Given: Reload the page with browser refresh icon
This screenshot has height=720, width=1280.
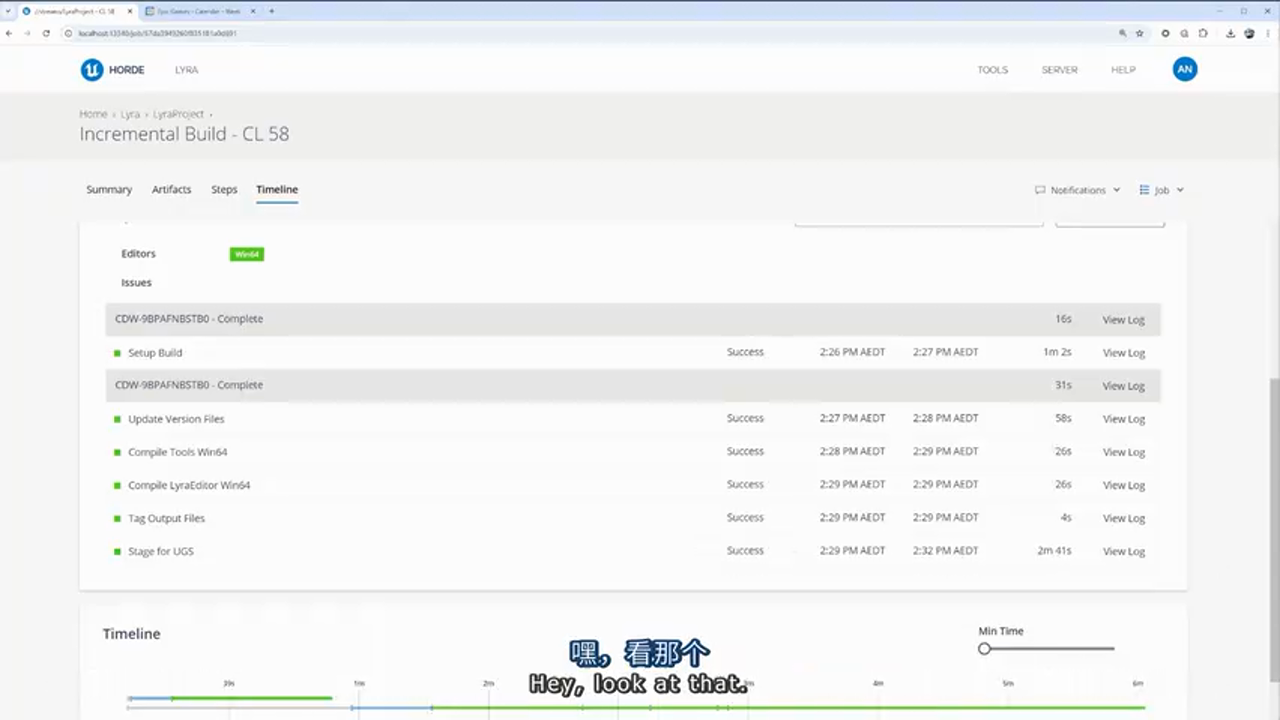Looking at the screenshot, I should point(46,33).
